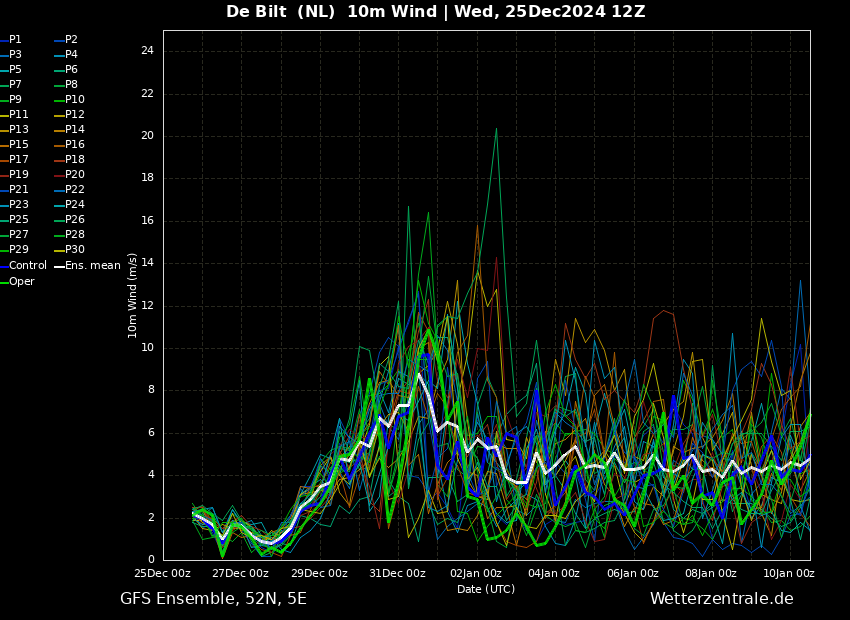Viewport: 850px width, 620px height.
Task: Select the P14 legend label
Action: click(x=75, y=130)
